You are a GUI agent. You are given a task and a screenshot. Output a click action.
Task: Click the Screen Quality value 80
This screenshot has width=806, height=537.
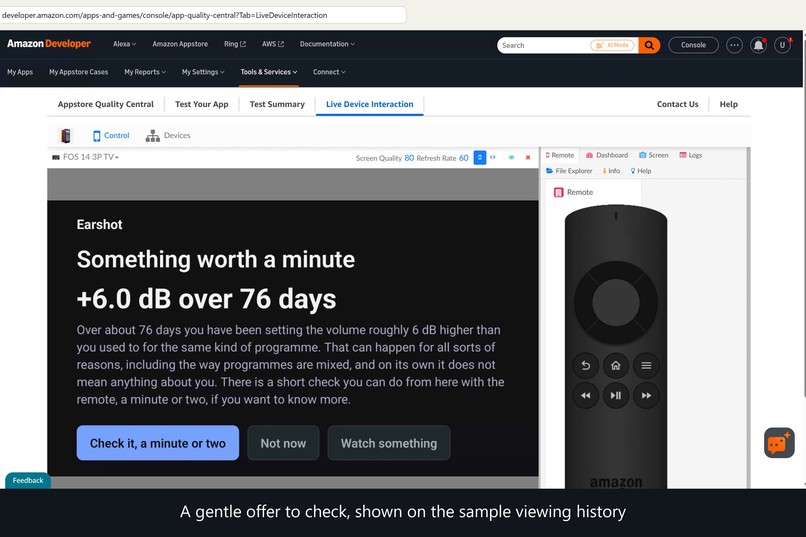coord(409,158)
